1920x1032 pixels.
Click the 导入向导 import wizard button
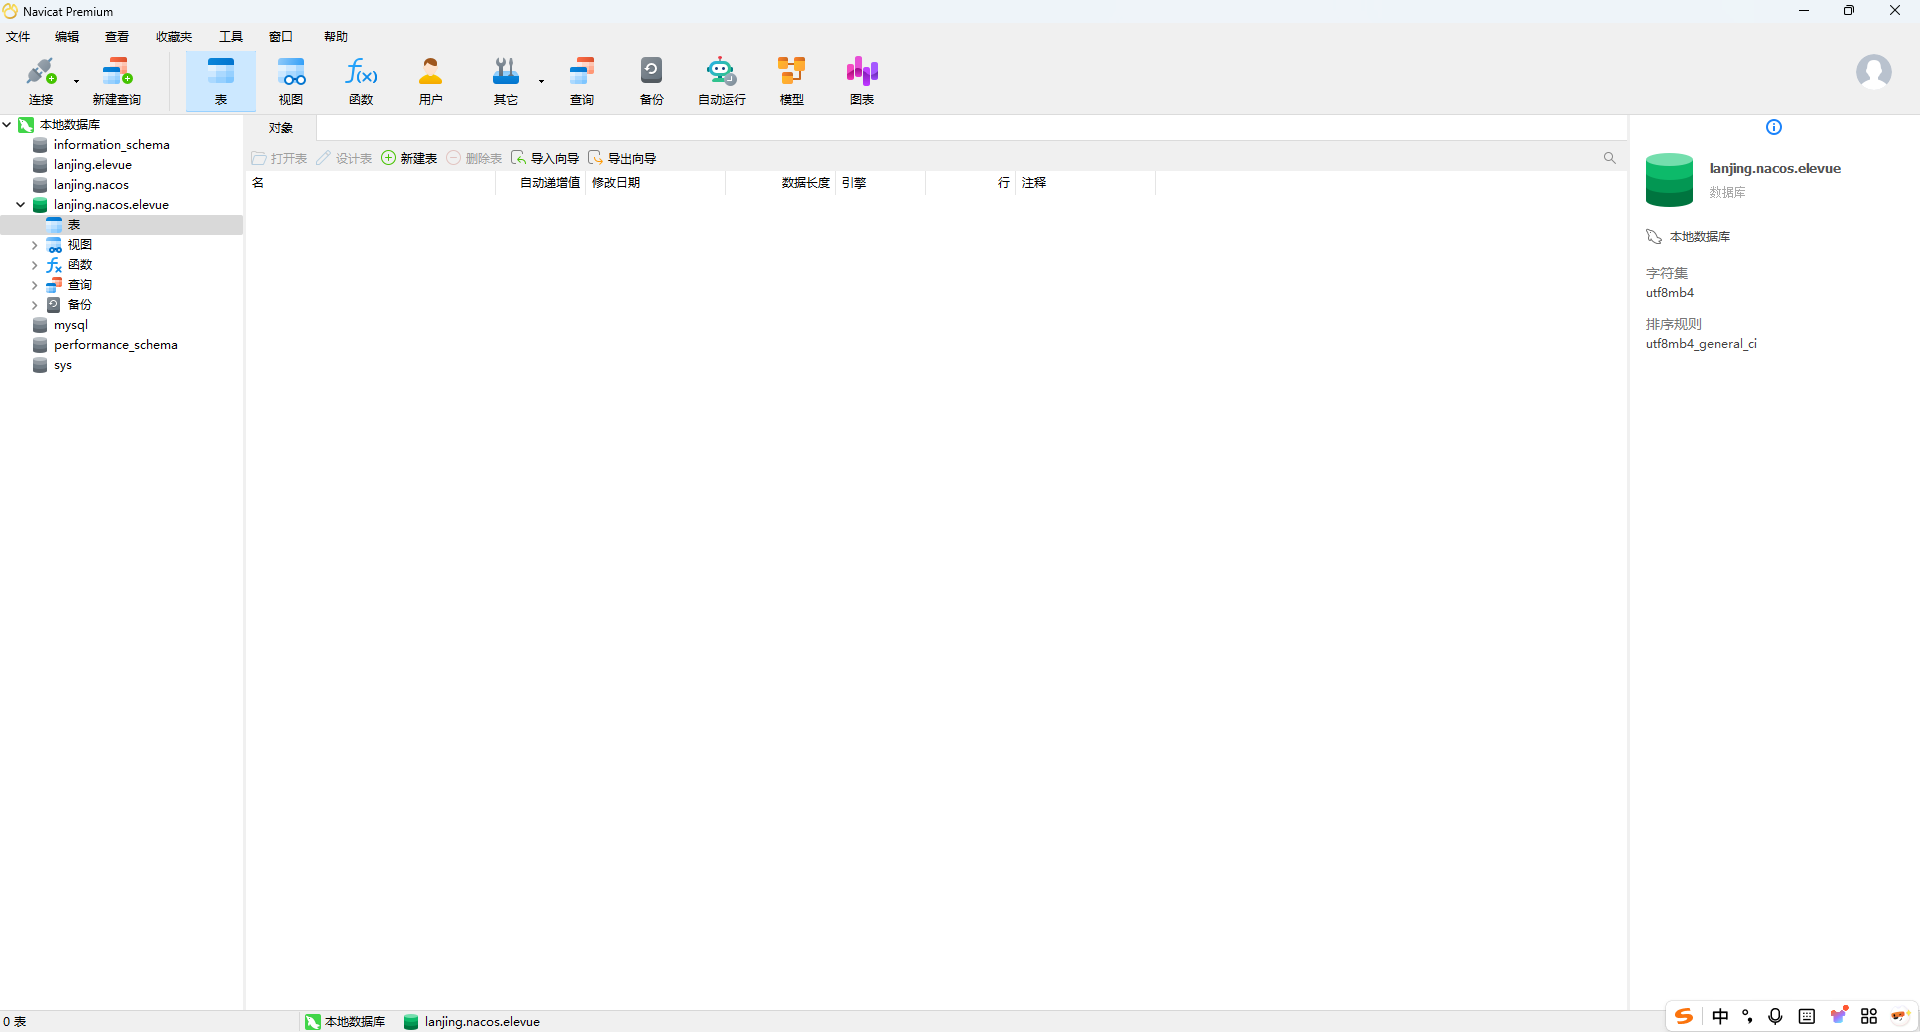pyautogui.click(x=545, y=158)
